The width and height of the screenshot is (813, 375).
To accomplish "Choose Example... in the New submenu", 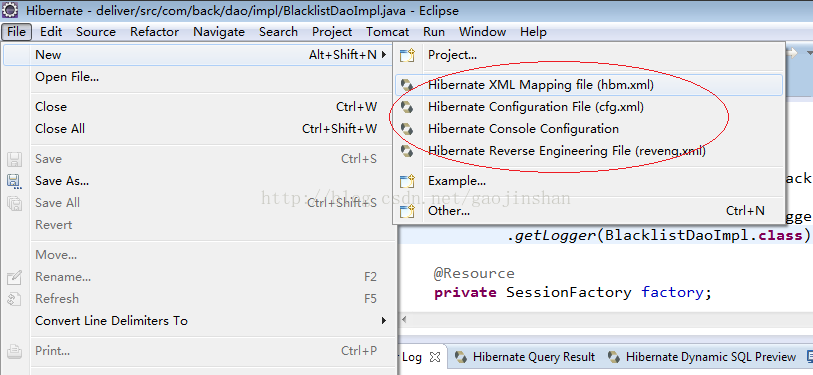I will 588,182.
